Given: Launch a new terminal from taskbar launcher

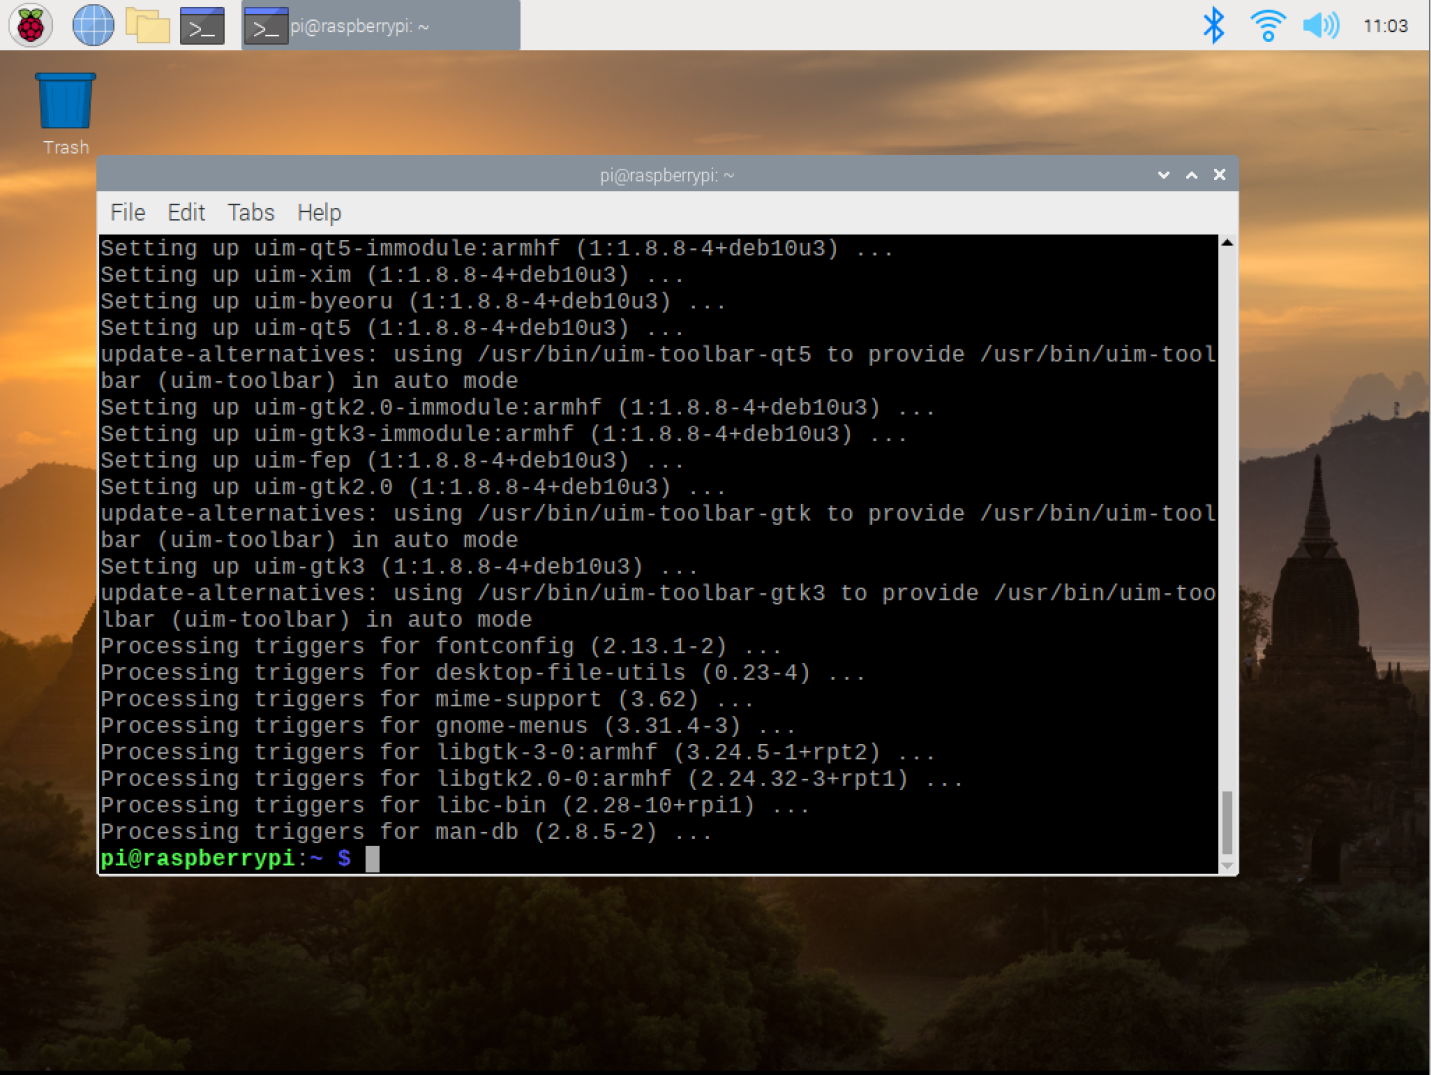Looking at the screenshot, I should click(x=202, y=26).
